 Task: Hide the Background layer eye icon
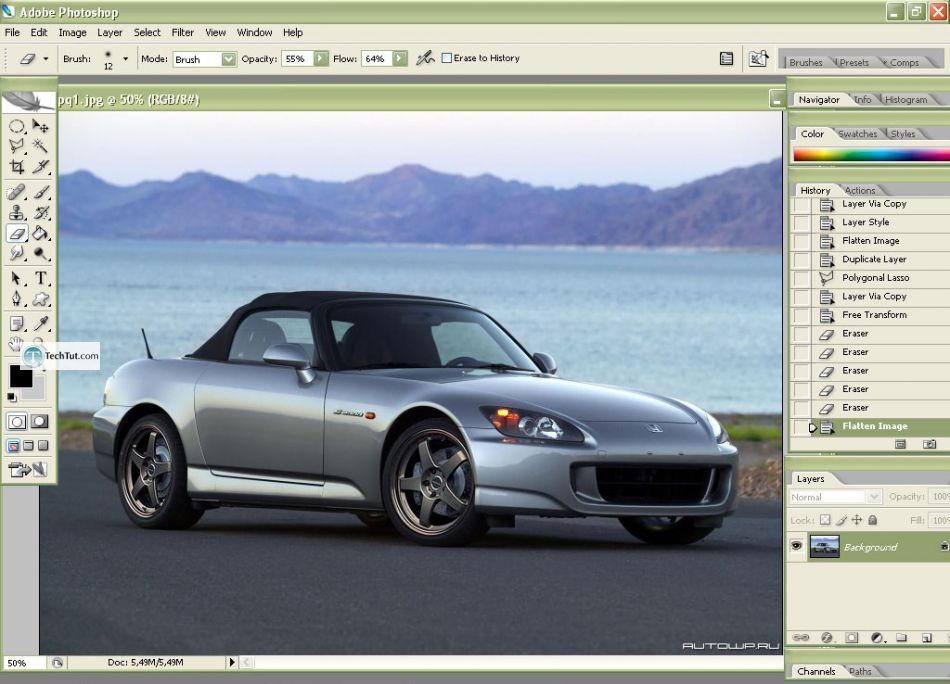[x=797, y=546]
